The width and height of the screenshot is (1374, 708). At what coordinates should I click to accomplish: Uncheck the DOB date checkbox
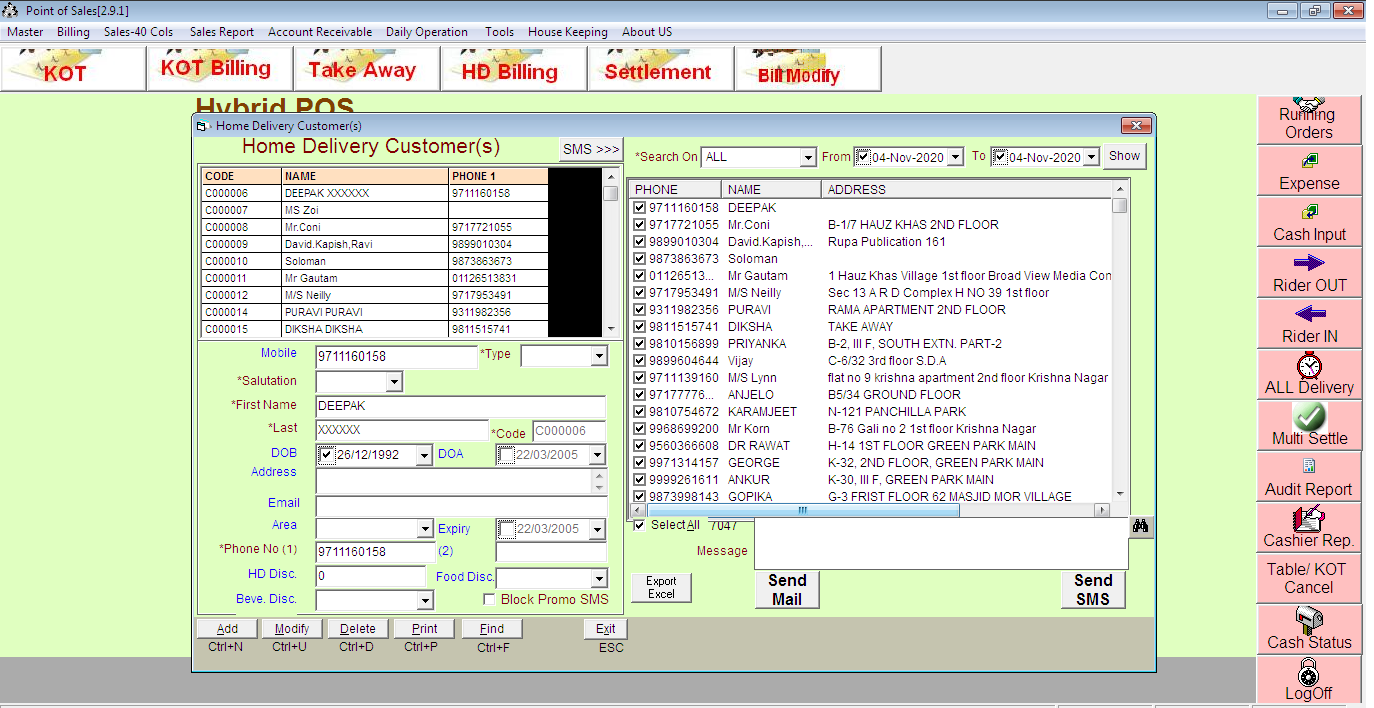tap(327, 455)
